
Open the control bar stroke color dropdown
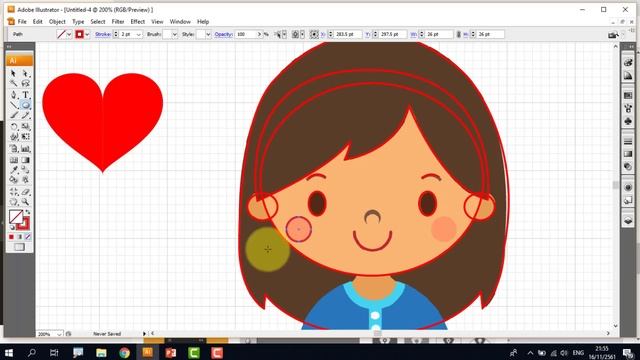[87, 35]
